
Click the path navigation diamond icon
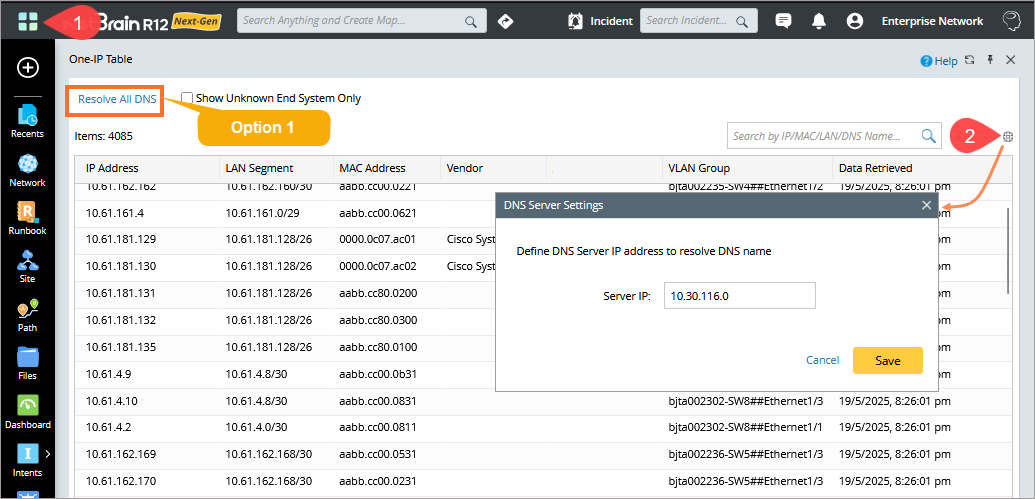pos(505,21)
